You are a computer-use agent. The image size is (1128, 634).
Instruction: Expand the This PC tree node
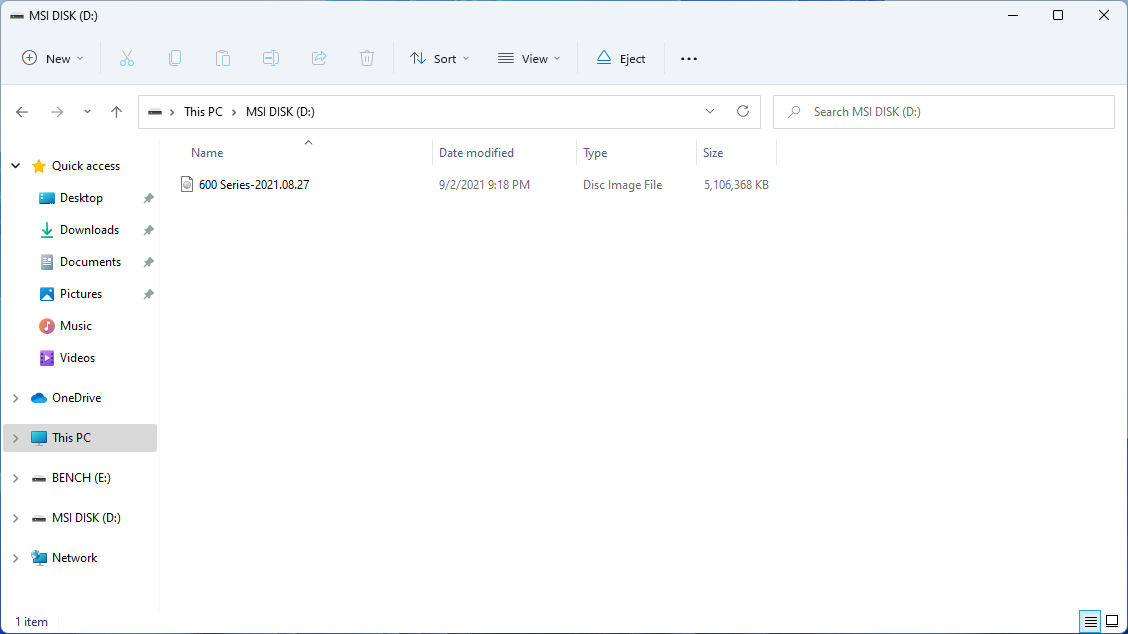[x=16, y=438]
